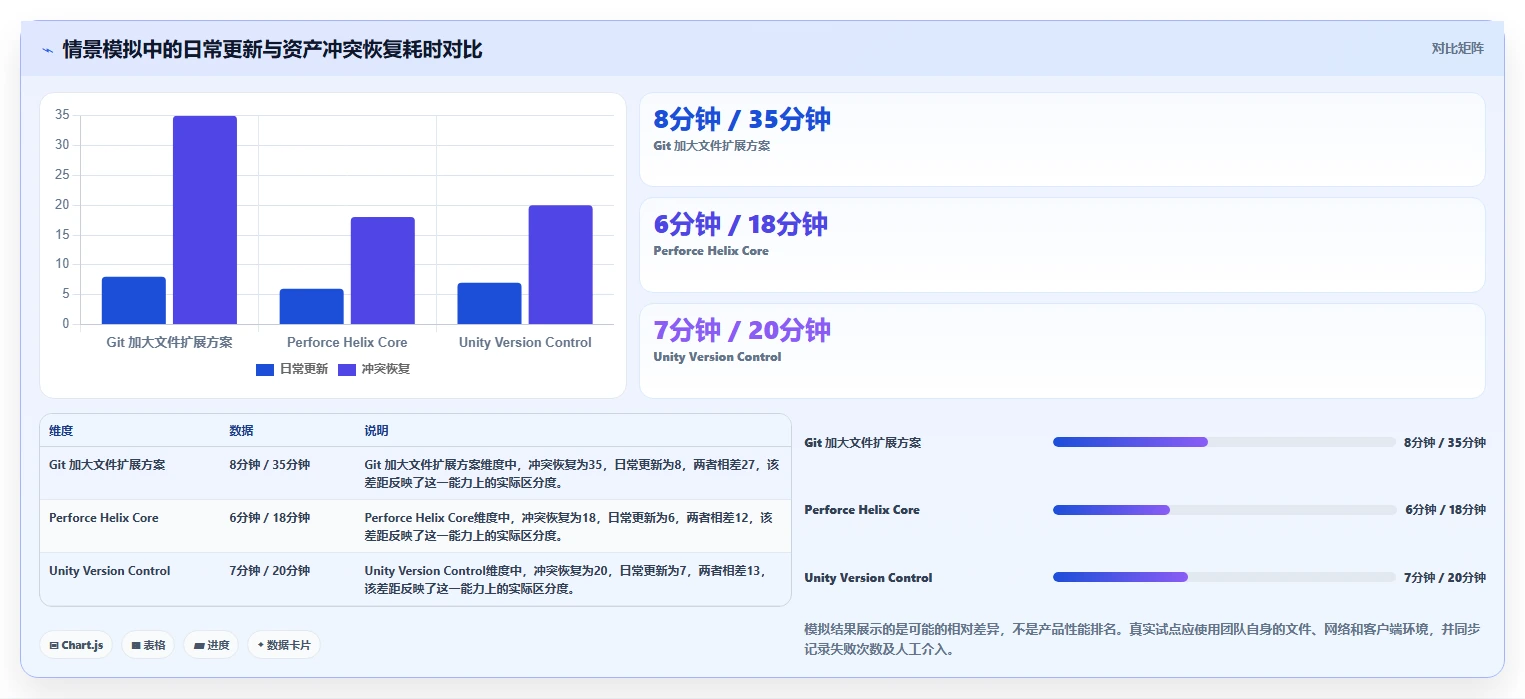Click the purple 冲突恢复 legend swatch
The height and width of the screenshot is (699, 1525).
tap(347, 370)
